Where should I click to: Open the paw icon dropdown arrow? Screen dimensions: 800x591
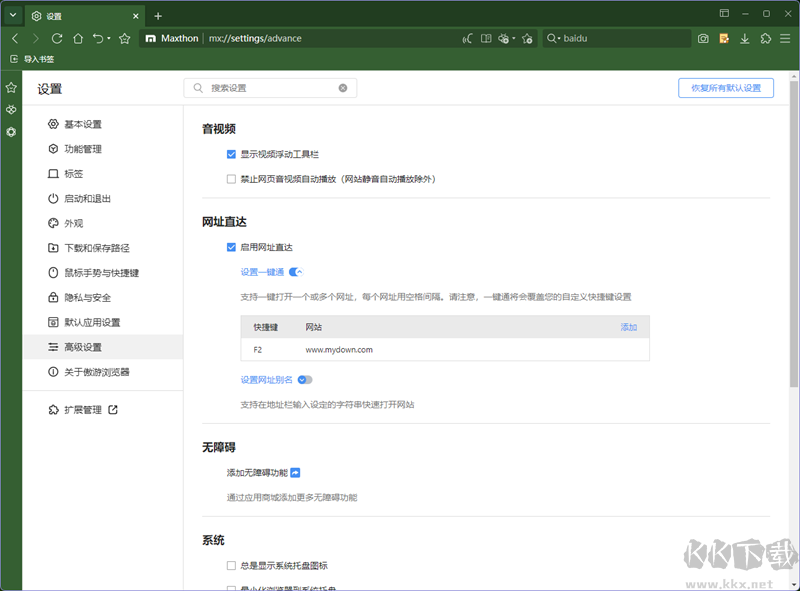(513, 38)
